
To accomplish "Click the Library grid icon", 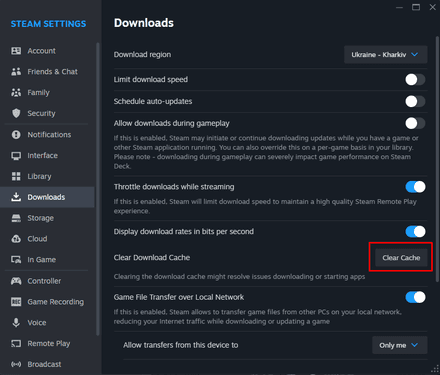I will 16,176.
